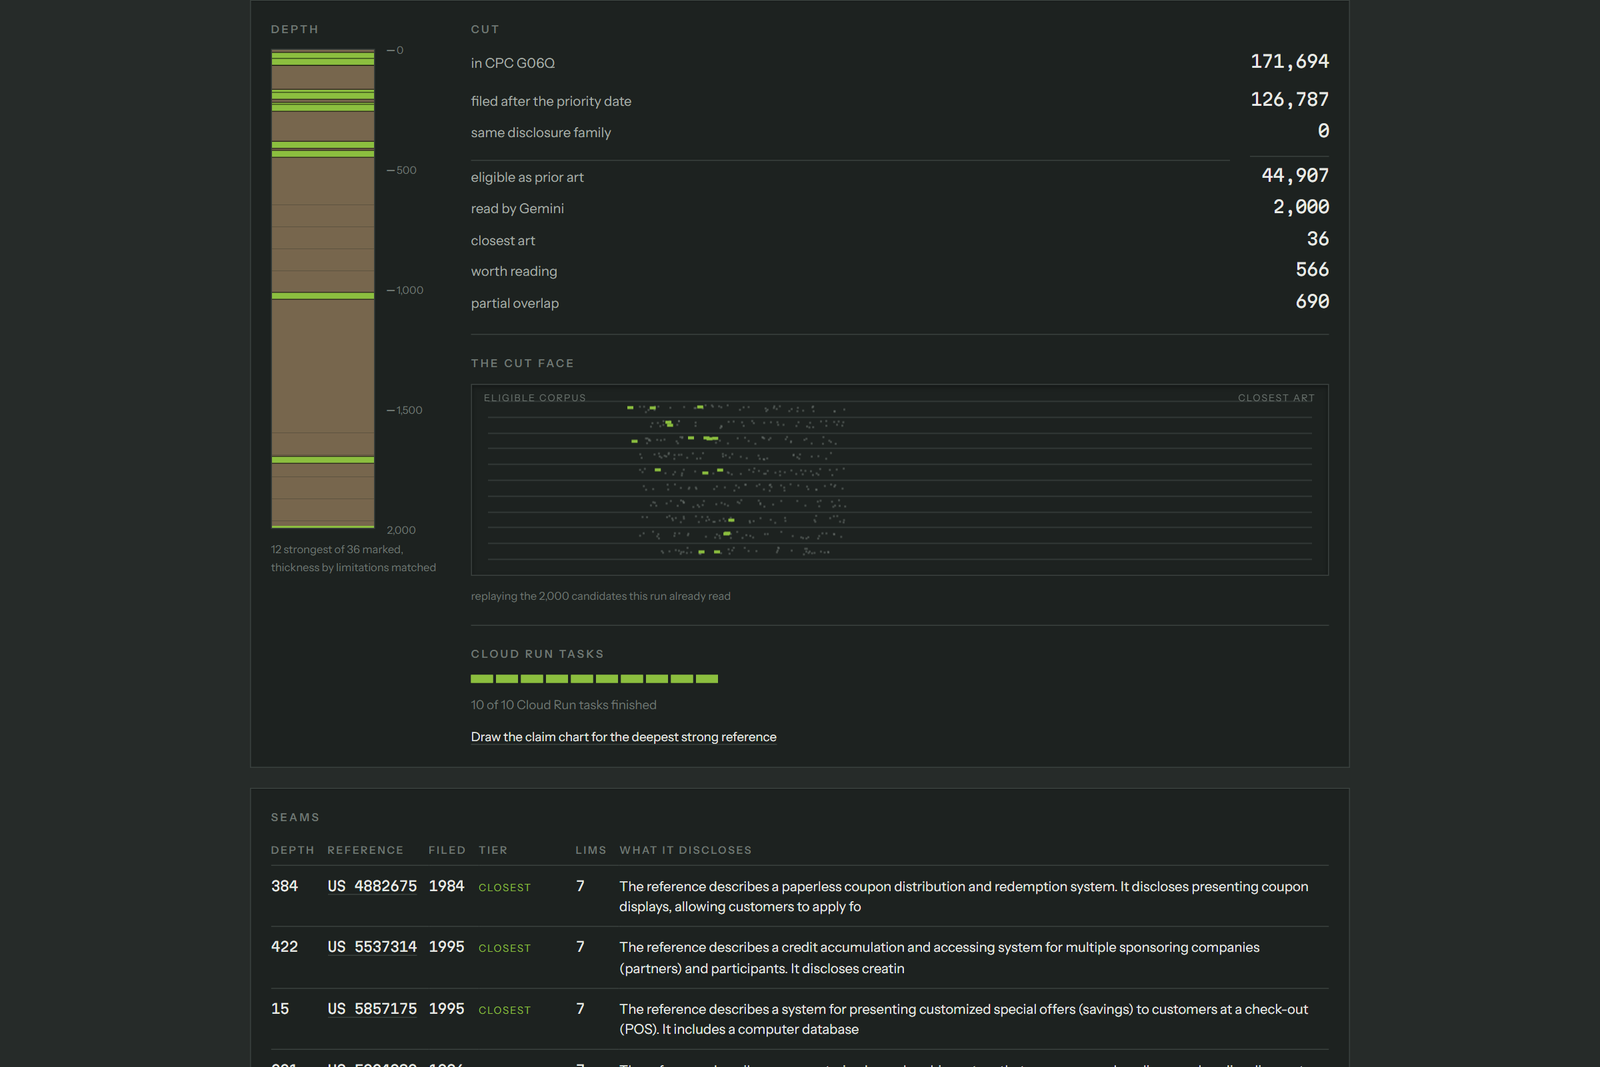Screen dimensions: 1600x1067
Task: Click the count 690
Action: coord(1312,301)
